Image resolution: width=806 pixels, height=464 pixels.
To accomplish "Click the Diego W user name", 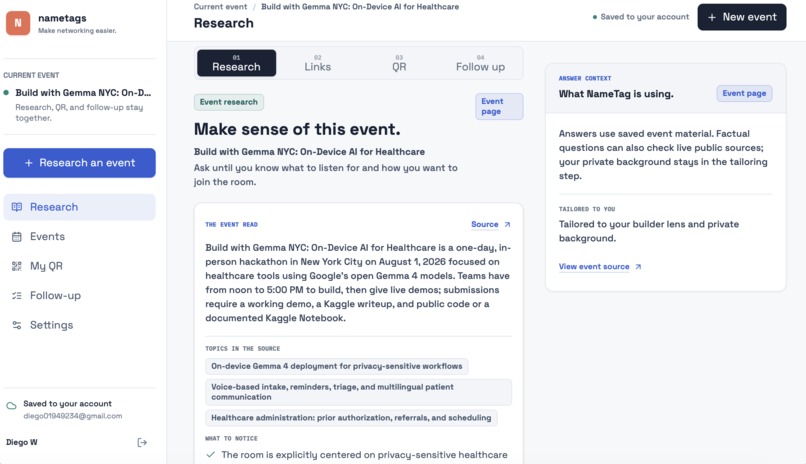I will click(x=22, y=442).
